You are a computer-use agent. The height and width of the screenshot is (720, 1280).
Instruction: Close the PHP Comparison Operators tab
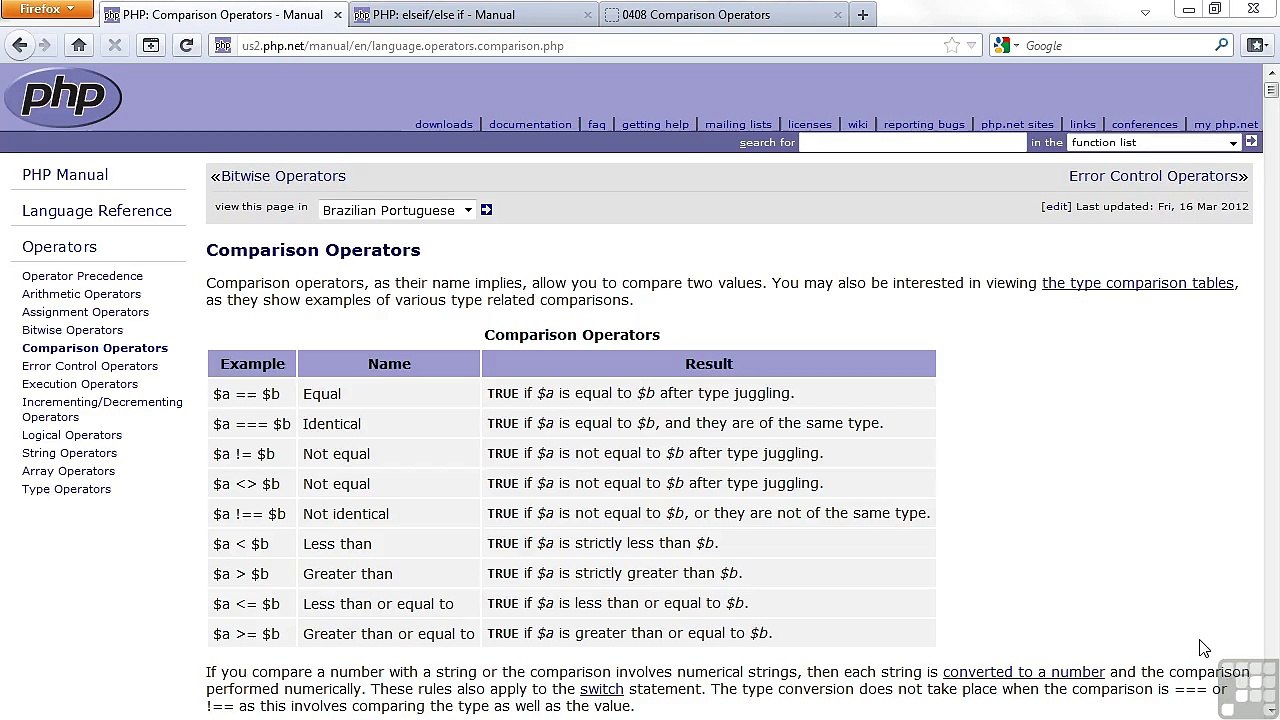click(x=338, y=15)
